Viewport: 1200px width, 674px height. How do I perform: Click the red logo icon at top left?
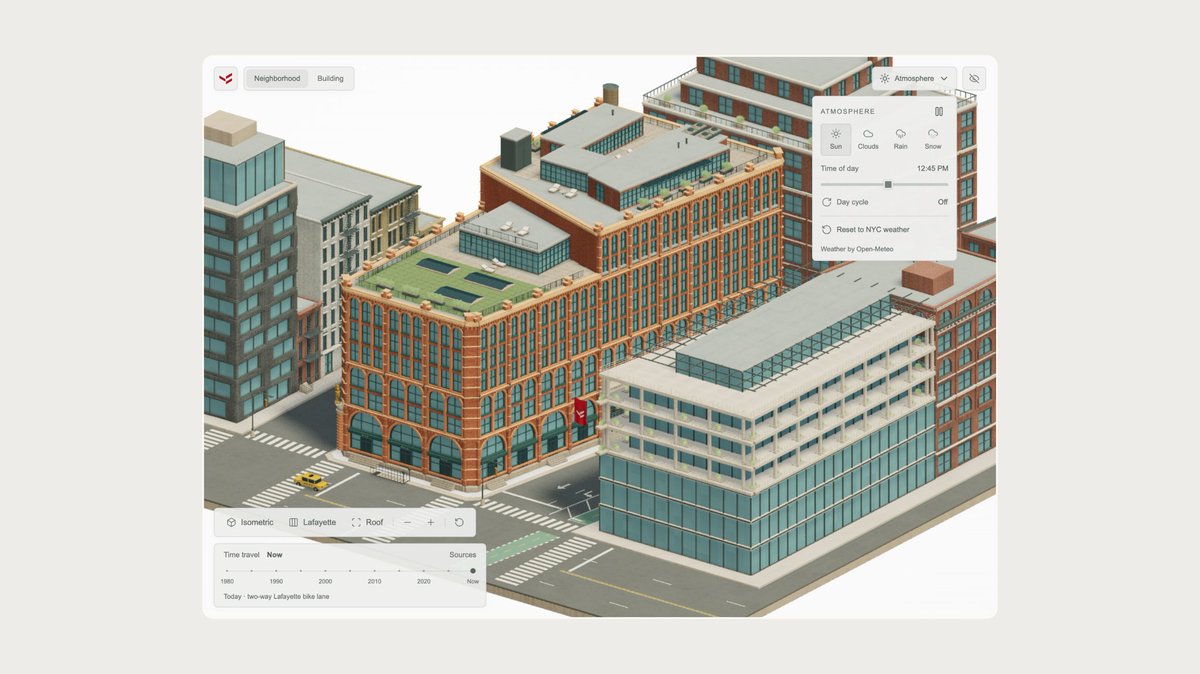click(x=226, y=78)
